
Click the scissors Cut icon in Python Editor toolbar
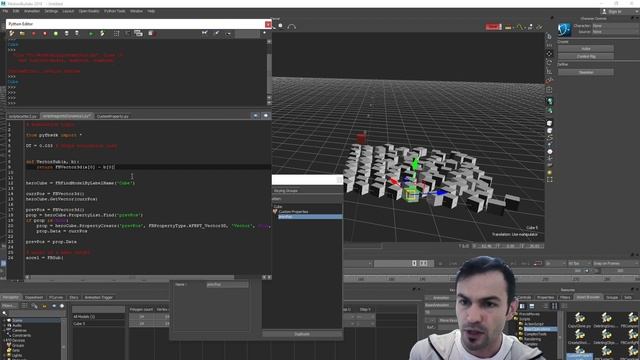tap(205, 33)
